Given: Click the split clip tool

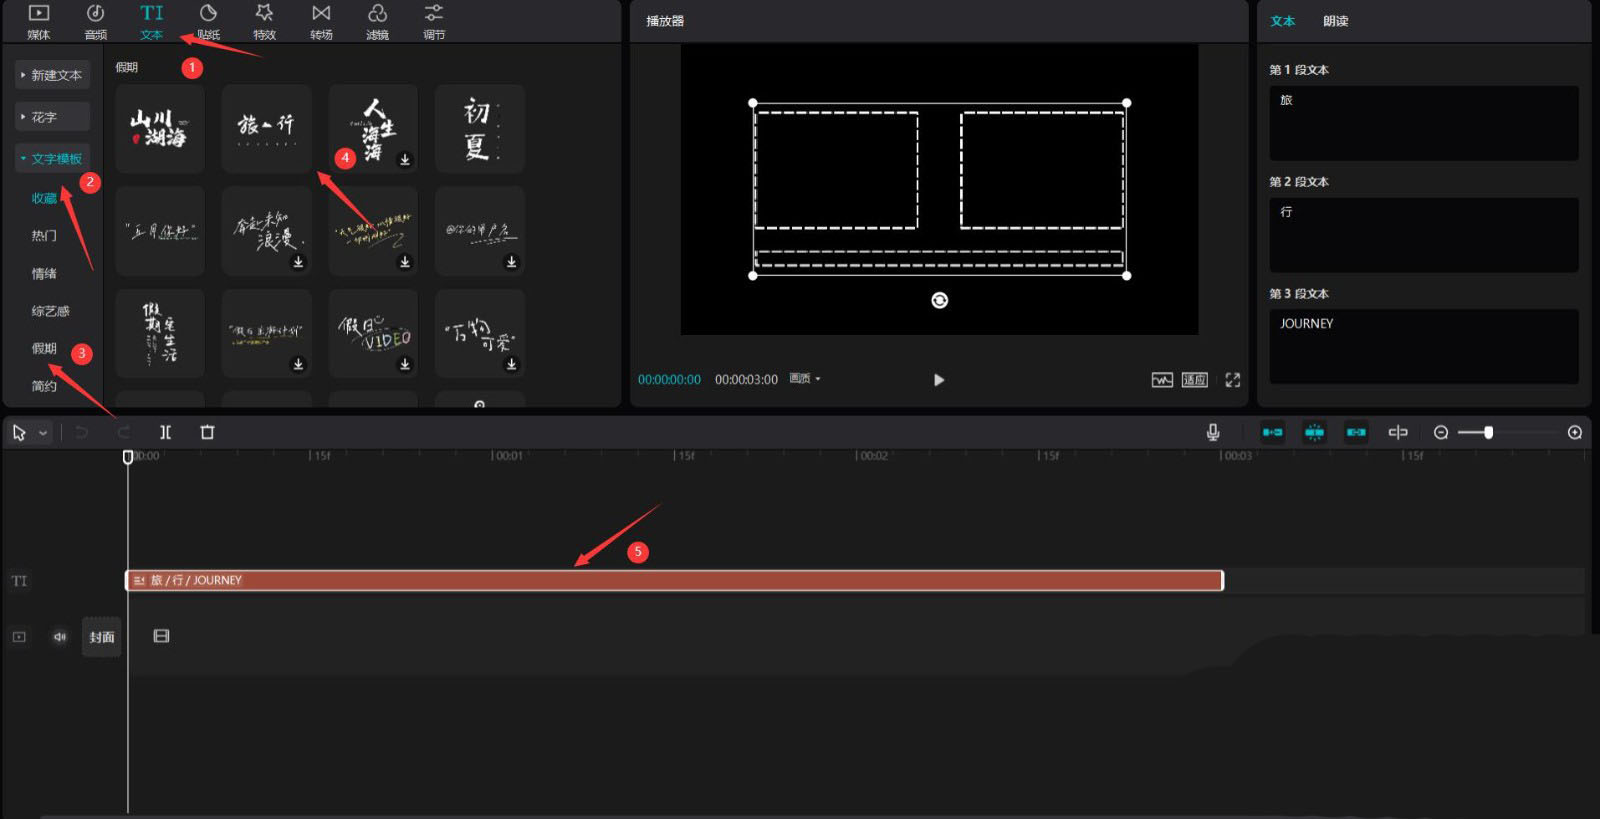Looking at the screenshot, I should [x=165, y=432].
